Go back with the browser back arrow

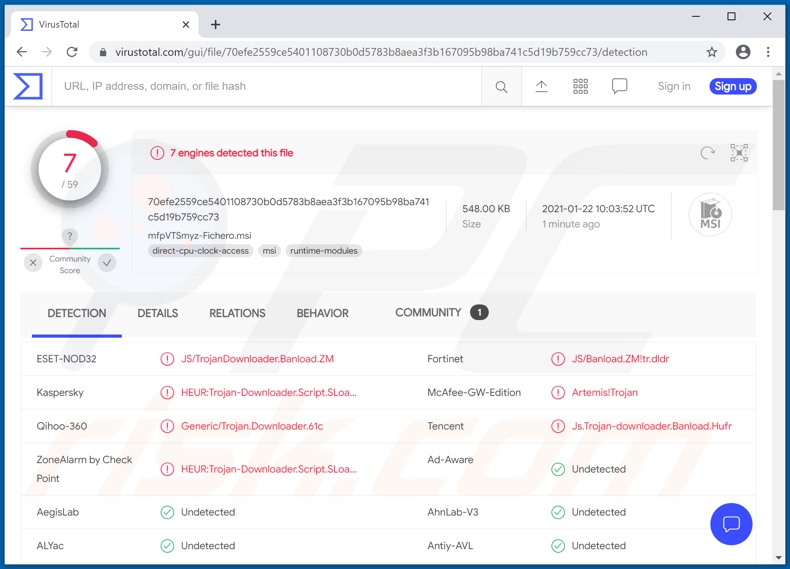[22, 52]
